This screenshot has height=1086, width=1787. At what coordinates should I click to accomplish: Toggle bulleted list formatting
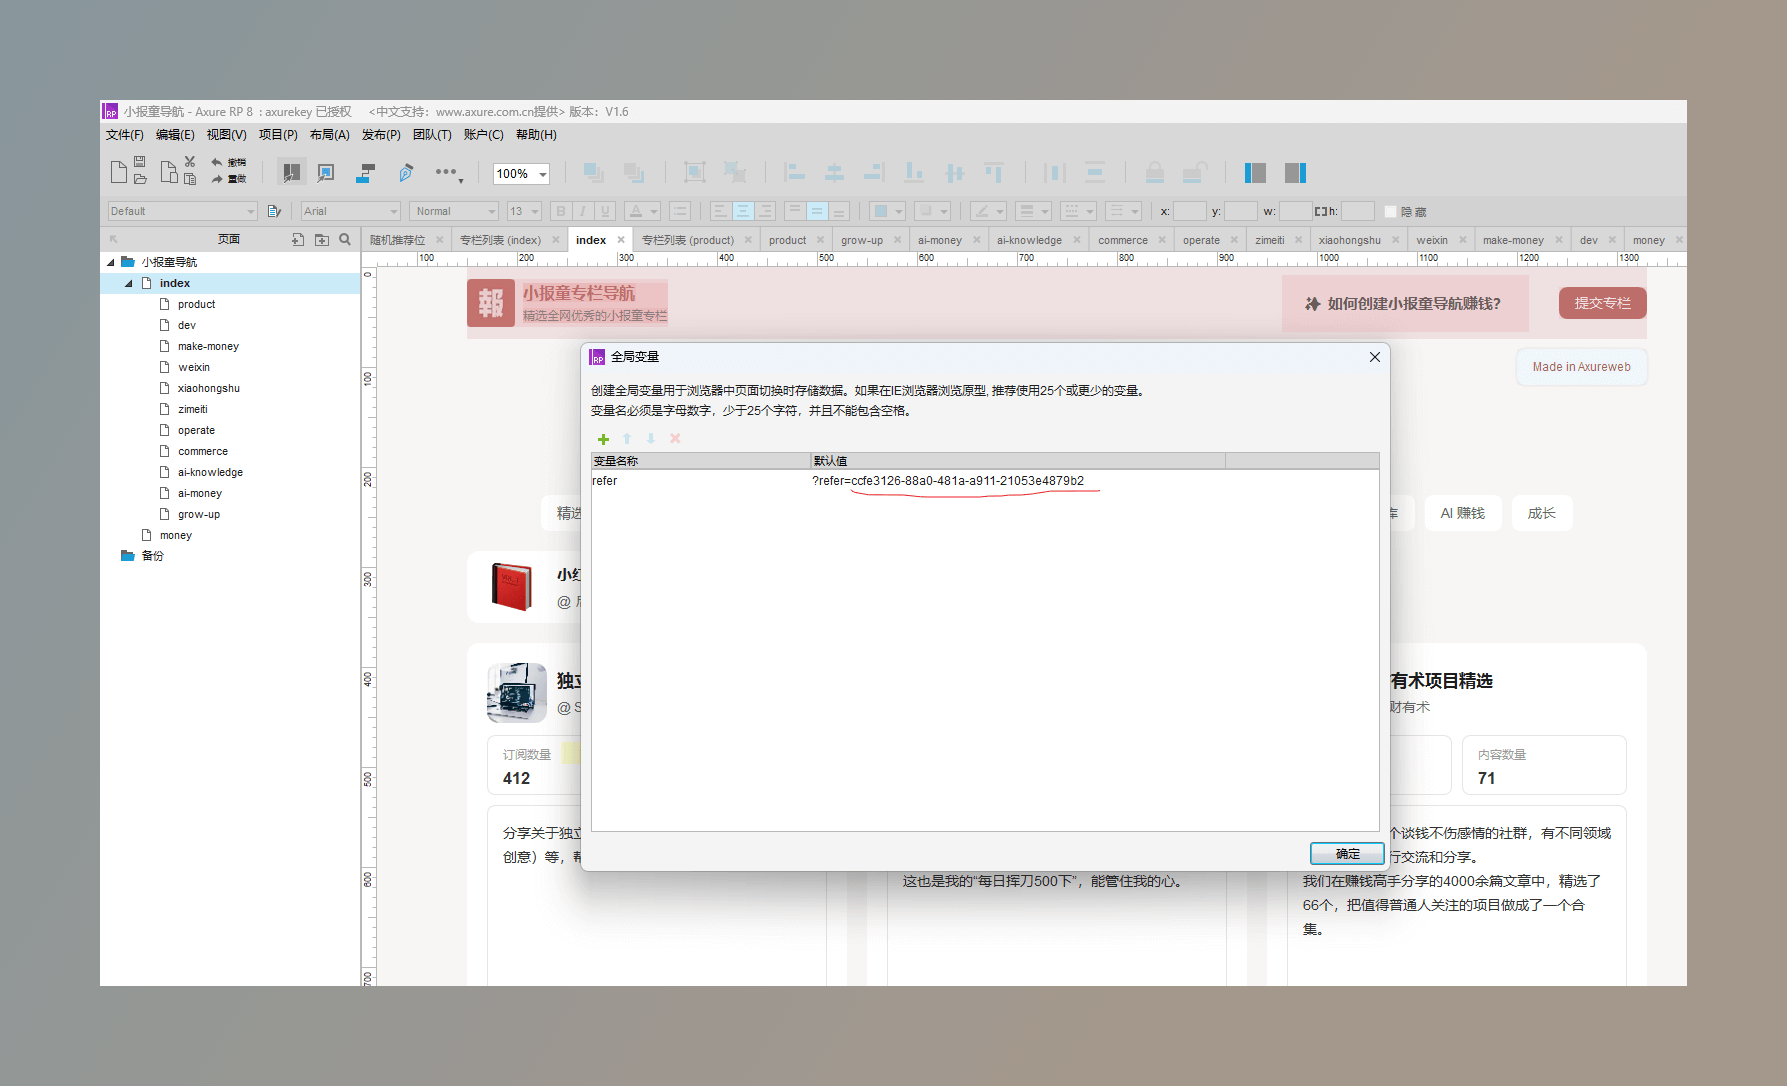(680, 211)
